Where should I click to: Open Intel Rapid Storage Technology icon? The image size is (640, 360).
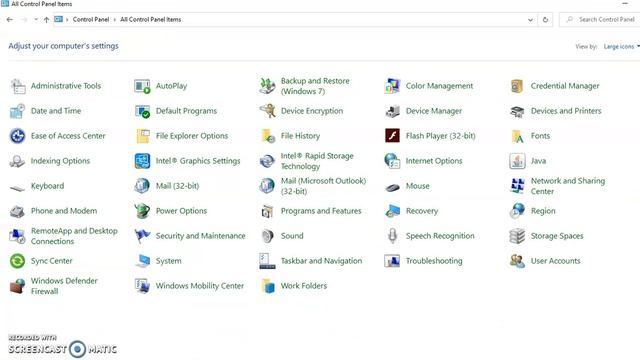[x=267, y=161]
